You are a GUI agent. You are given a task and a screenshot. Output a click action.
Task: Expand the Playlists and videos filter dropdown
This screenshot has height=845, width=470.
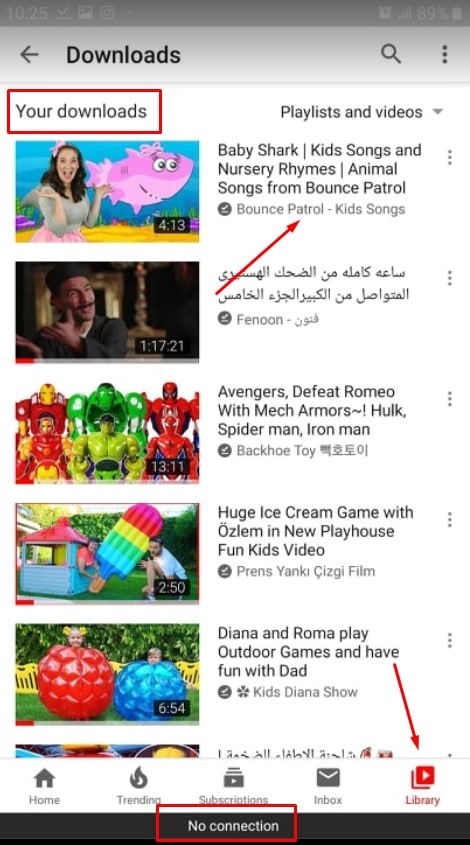pyautogui.click(x=362, y=112)
